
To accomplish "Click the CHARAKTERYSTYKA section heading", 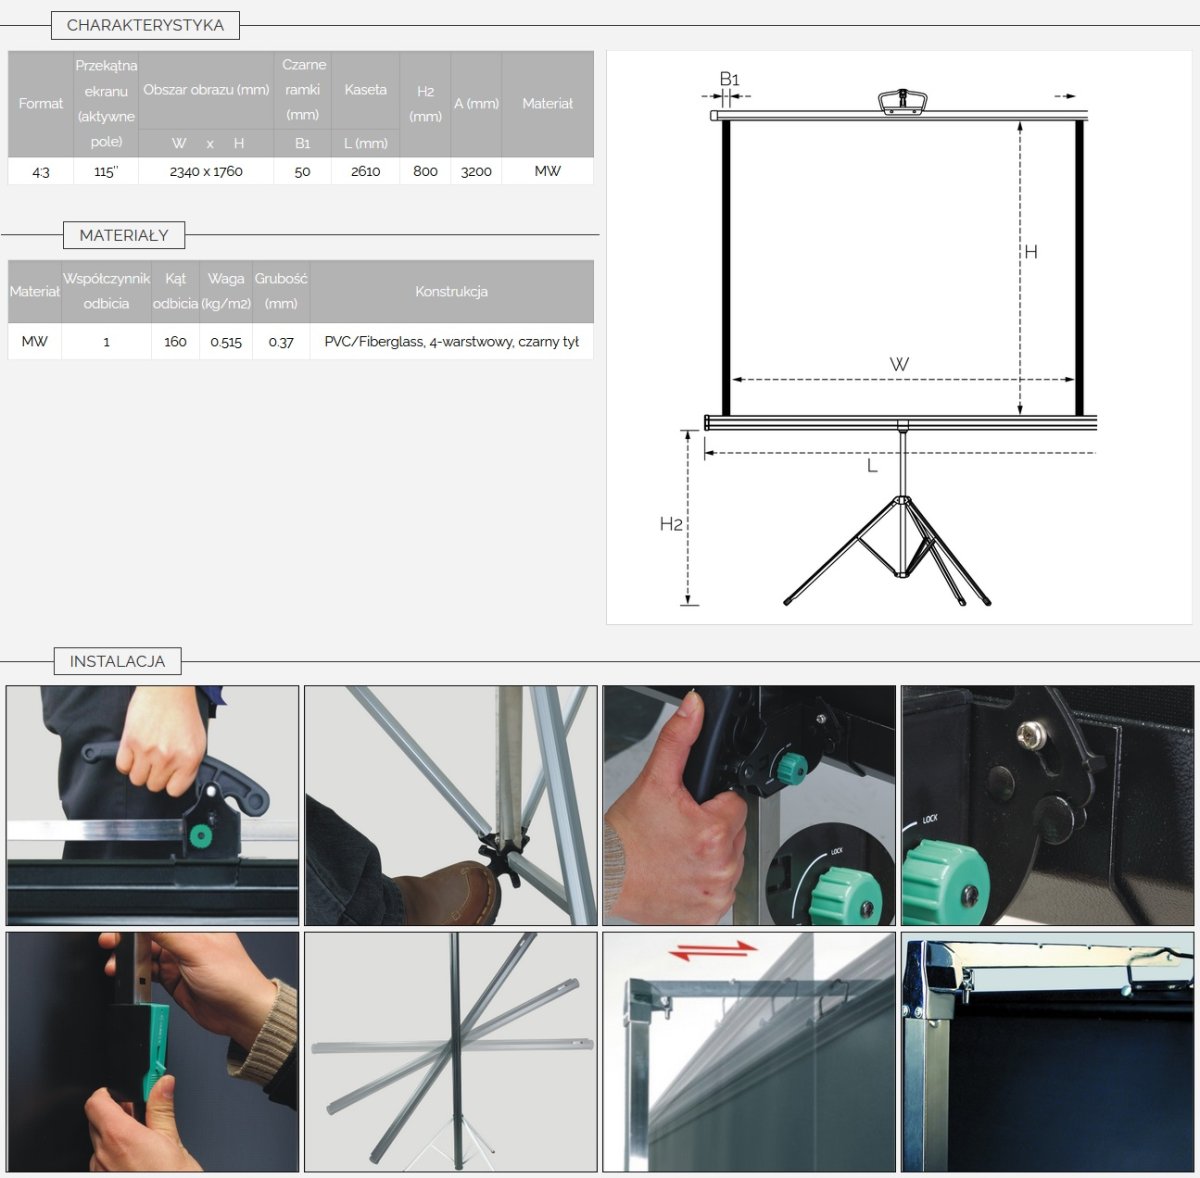I will (x=145, y=25).
